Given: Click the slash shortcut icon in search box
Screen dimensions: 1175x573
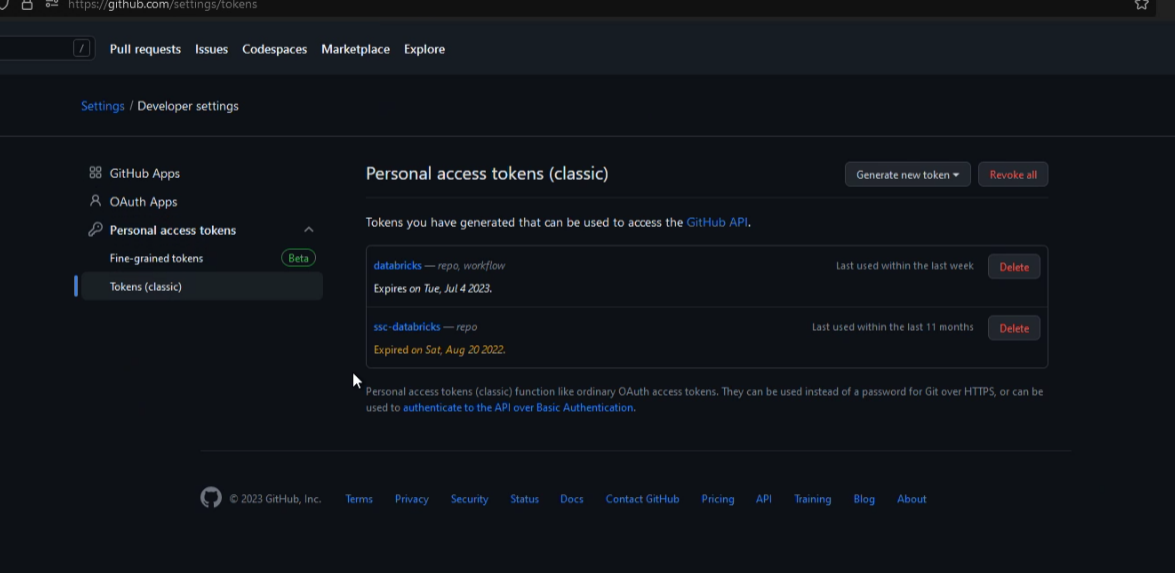Looking at the screenshot, I should [x=82, y=48].
